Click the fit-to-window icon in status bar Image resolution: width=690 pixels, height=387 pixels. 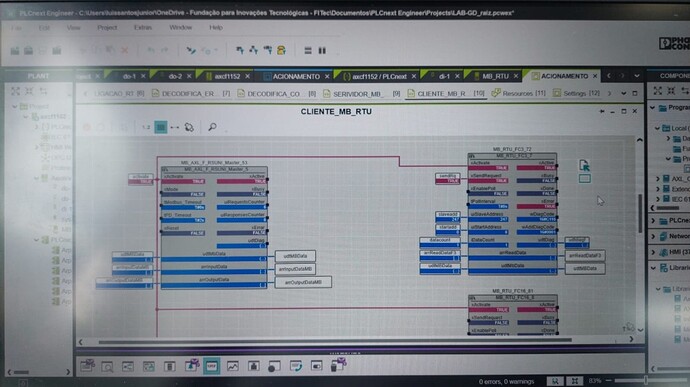tap(574, 381)
